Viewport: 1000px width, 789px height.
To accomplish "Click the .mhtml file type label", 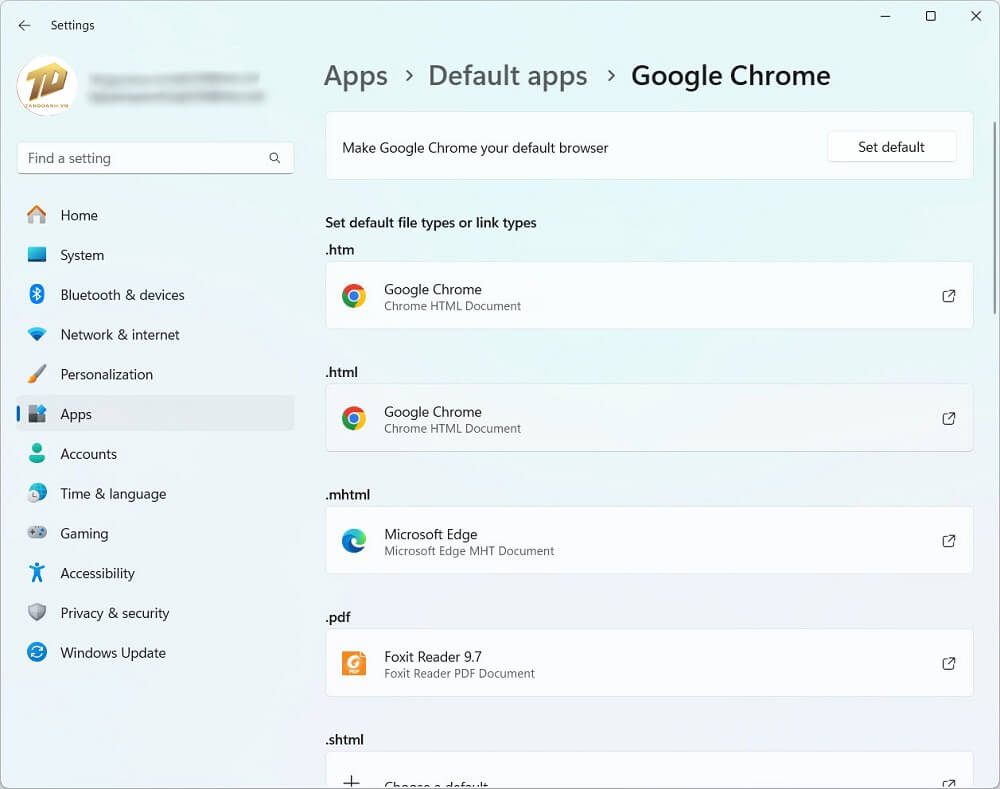I will click(348, 494).
